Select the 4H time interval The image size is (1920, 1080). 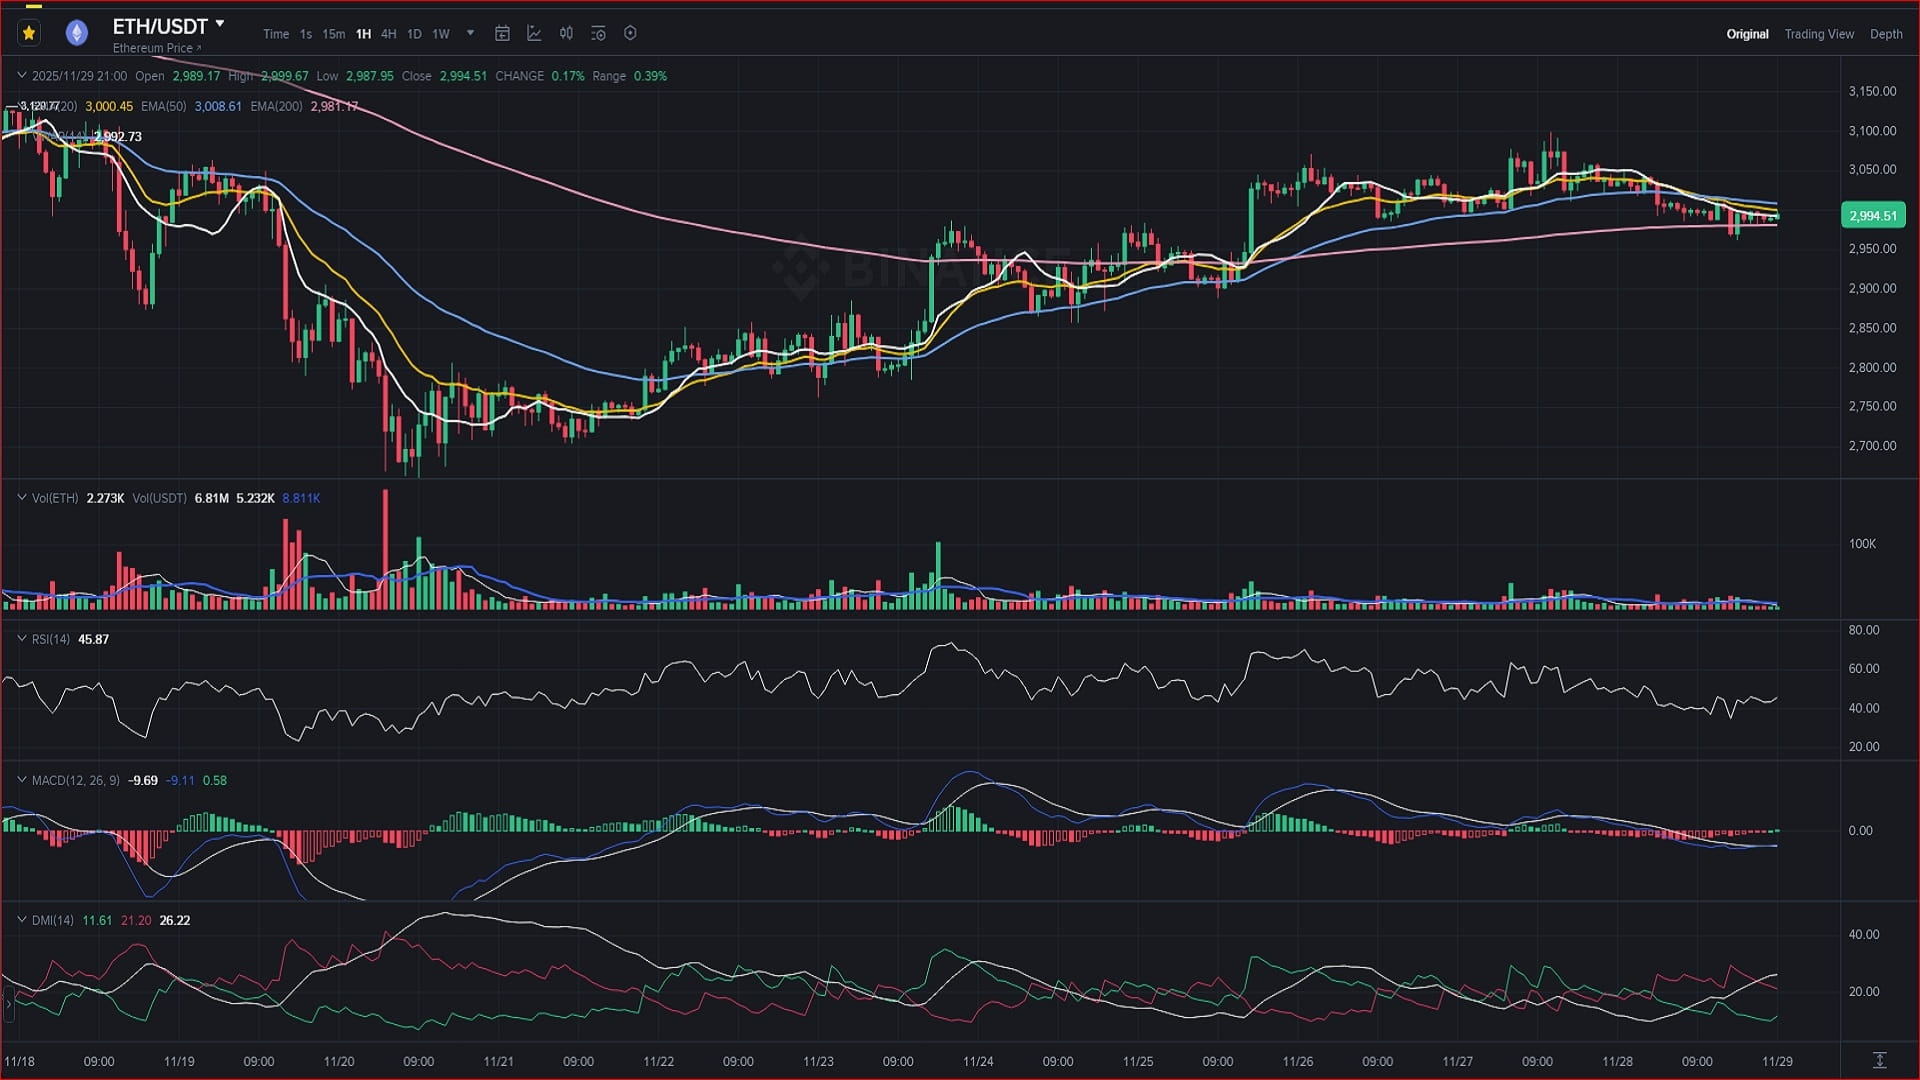point(388,34)
